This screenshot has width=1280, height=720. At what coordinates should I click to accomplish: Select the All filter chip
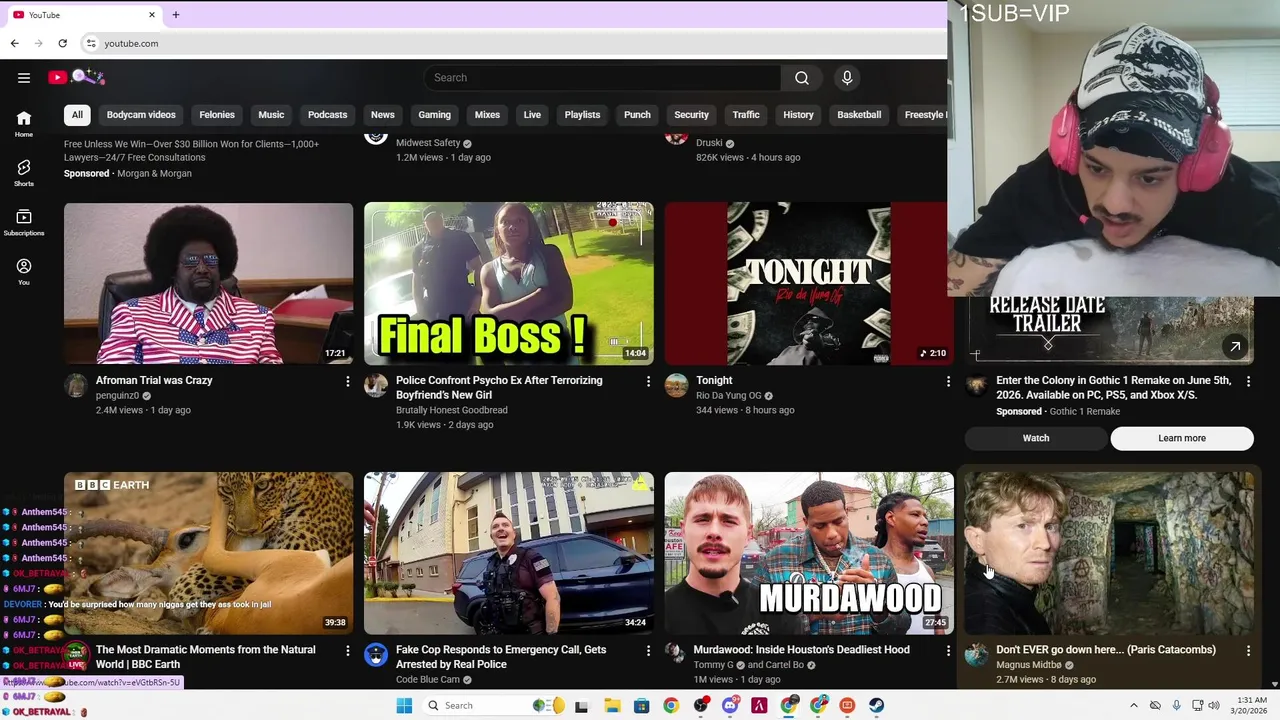(77, 115)
